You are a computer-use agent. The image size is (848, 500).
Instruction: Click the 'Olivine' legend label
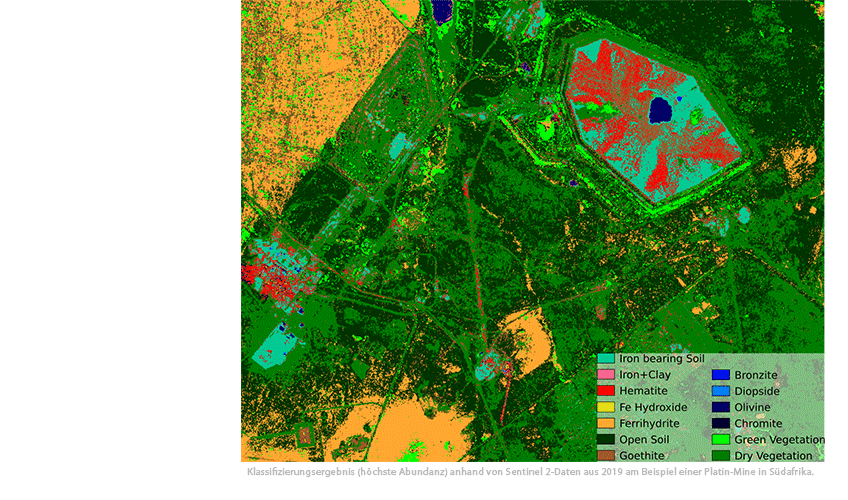(x=752, y=408)
